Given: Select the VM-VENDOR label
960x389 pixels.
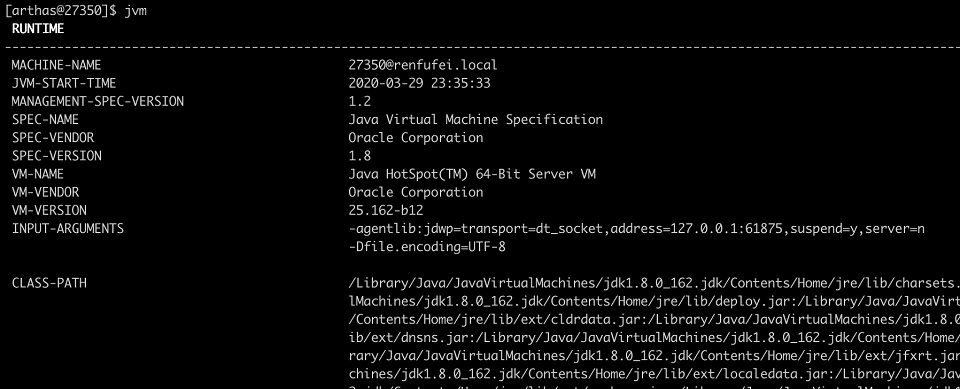Looking at the screenshot, I should [x=45, y=192].
